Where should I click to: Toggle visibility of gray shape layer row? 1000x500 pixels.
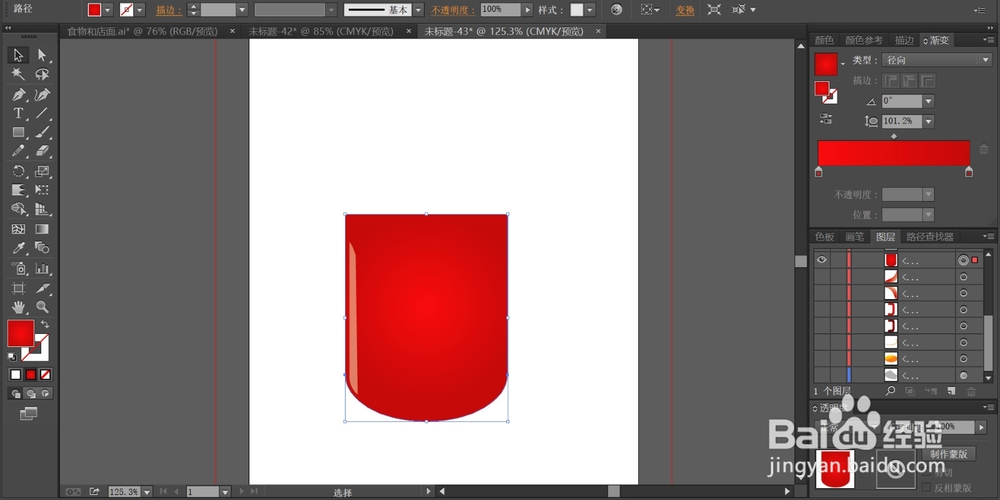821,376
